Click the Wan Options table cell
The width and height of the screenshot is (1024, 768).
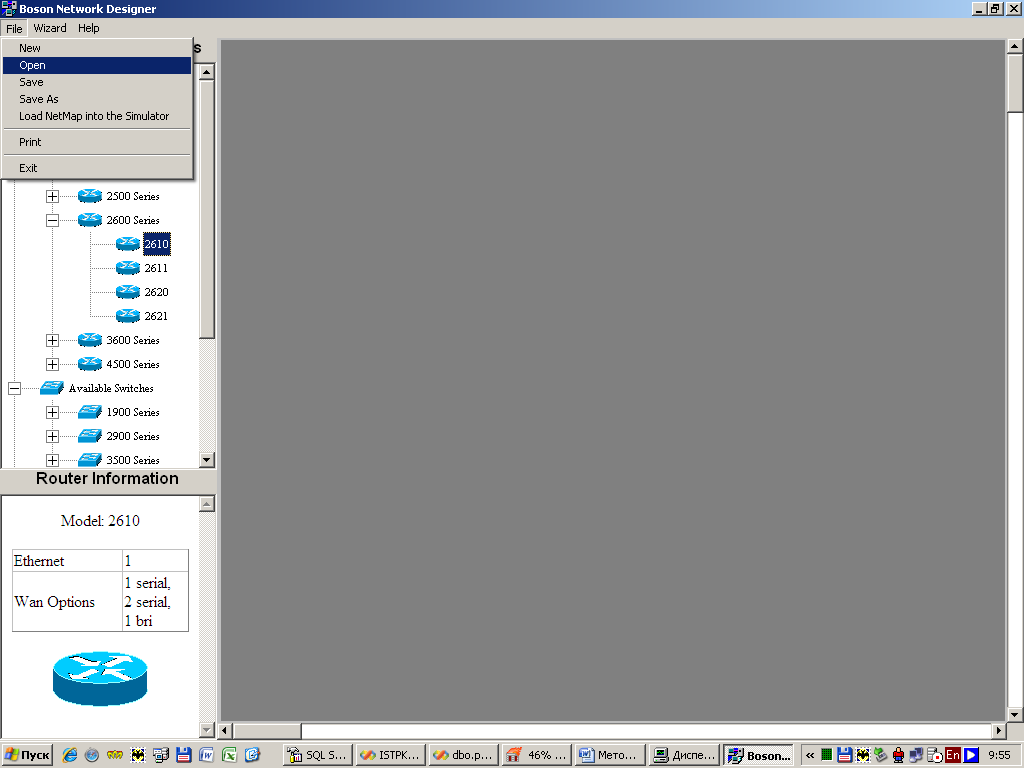pos(67,602)
